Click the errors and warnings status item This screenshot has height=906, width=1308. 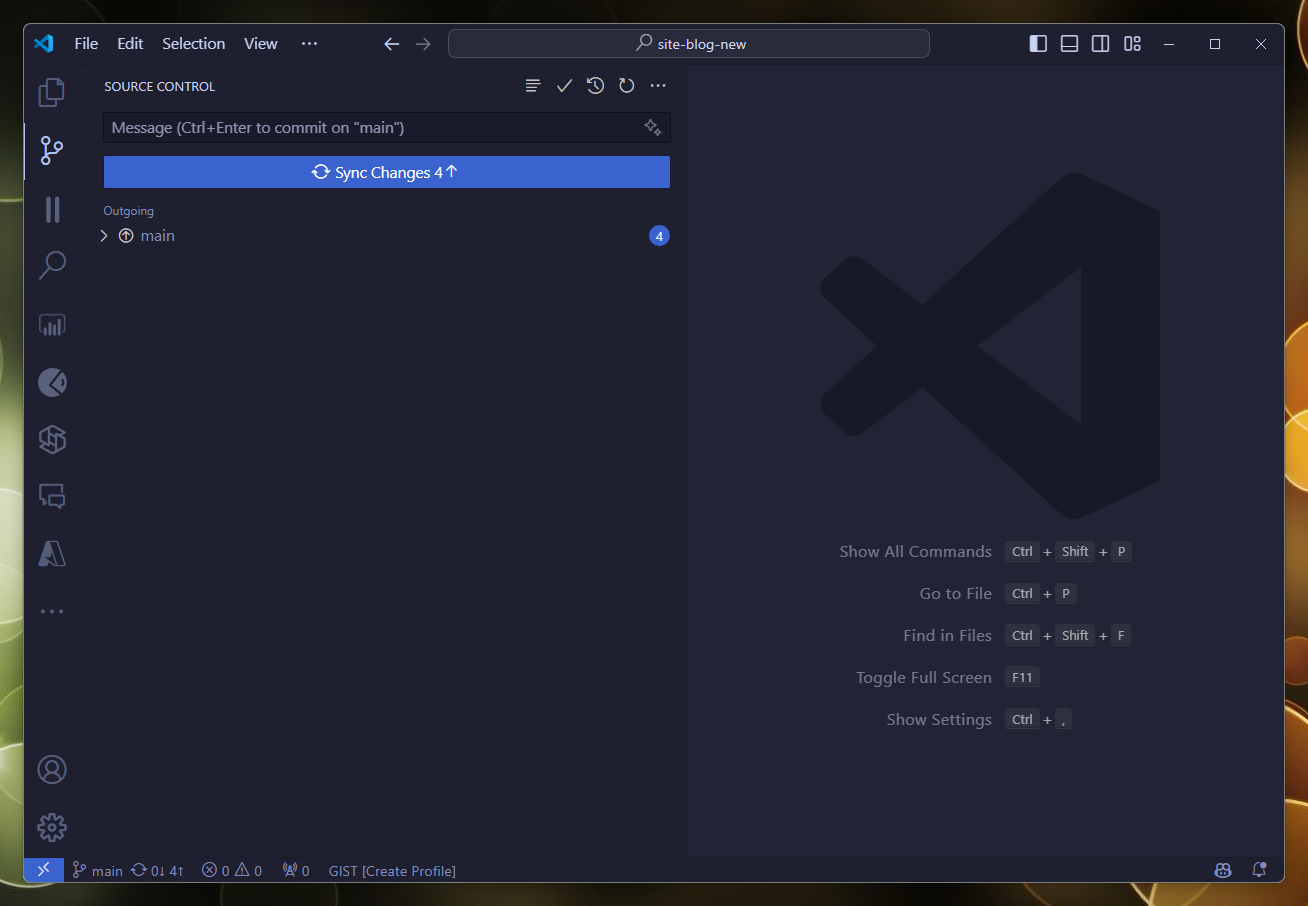click(231, 870)
